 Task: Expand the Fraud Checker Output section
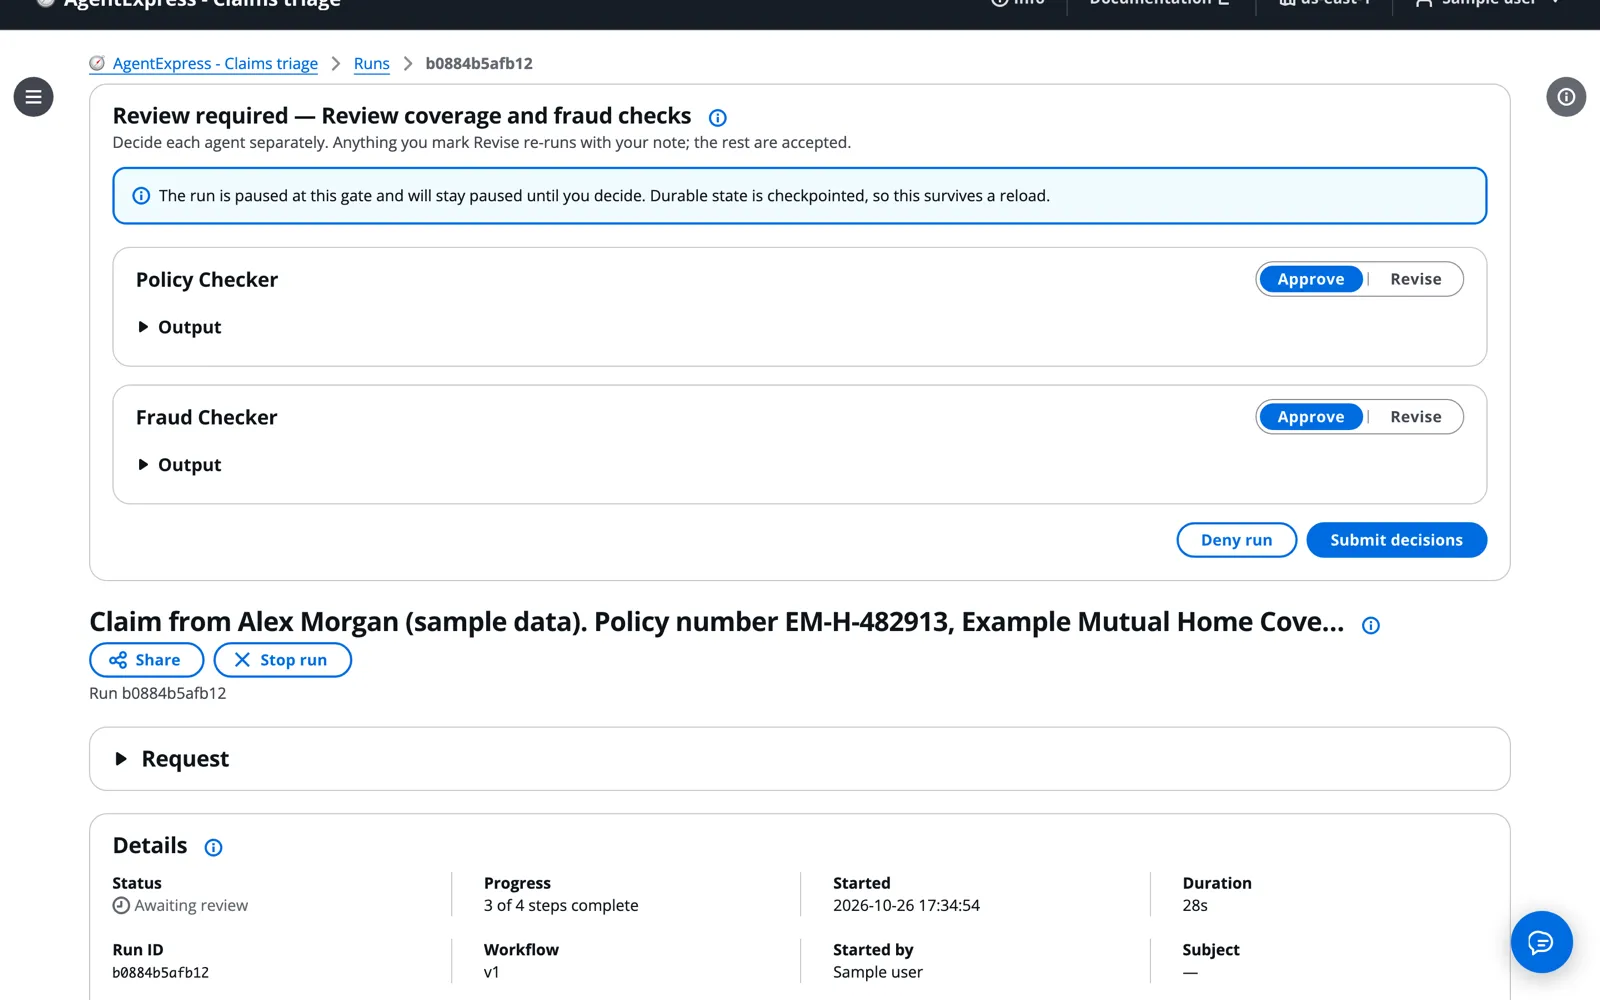pyautogui.click(x=180, y=465)
